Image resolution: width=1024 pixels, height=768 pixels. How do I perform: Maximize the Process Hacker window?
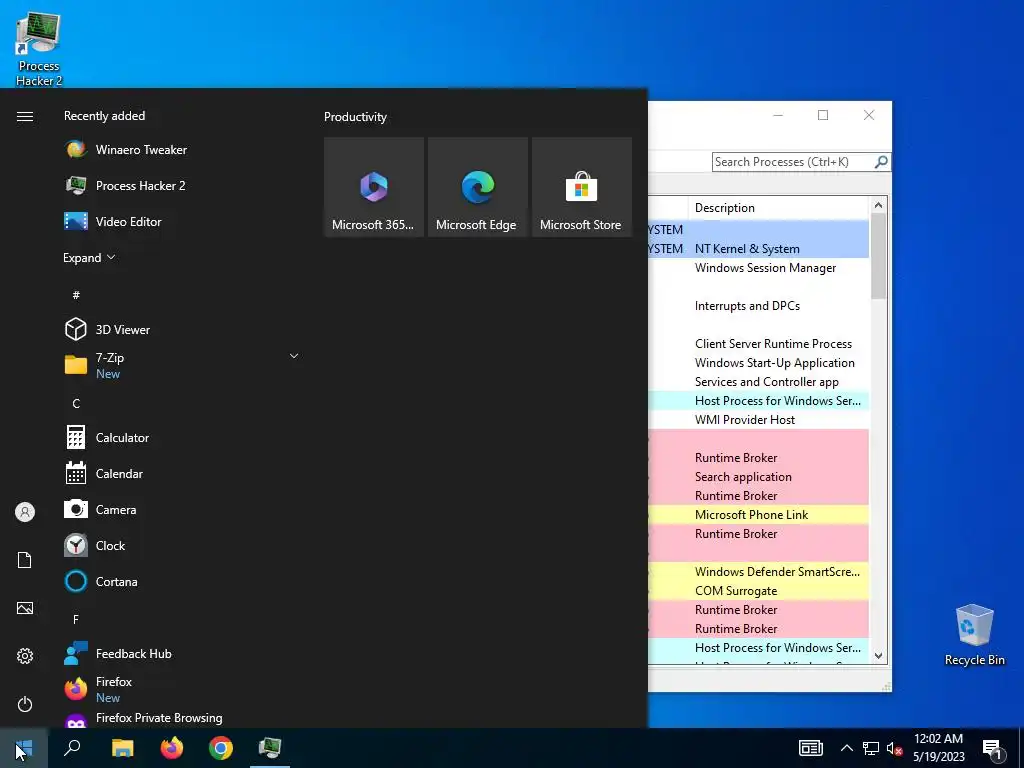tap(823, 115)
